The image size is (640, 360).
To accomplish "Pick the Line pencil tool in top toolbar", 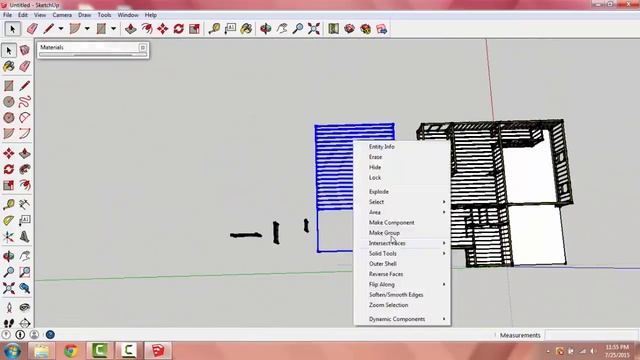I will tap(49, 29).
